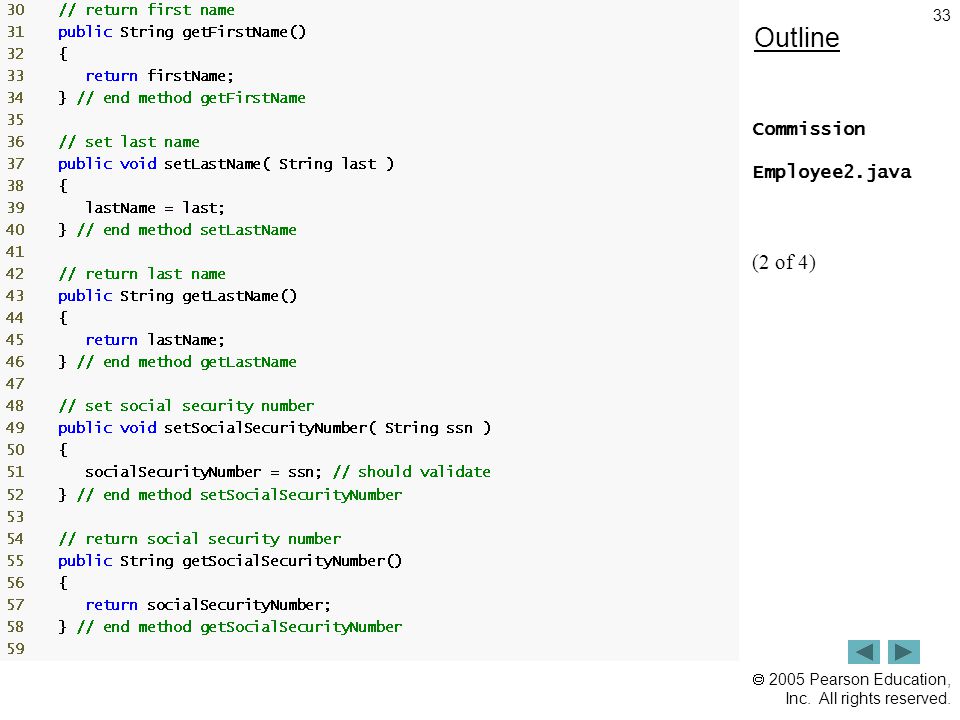Screen dimensions: 960x720
Task: Advance with the next slide arrow
Action: tap(904, 652)
